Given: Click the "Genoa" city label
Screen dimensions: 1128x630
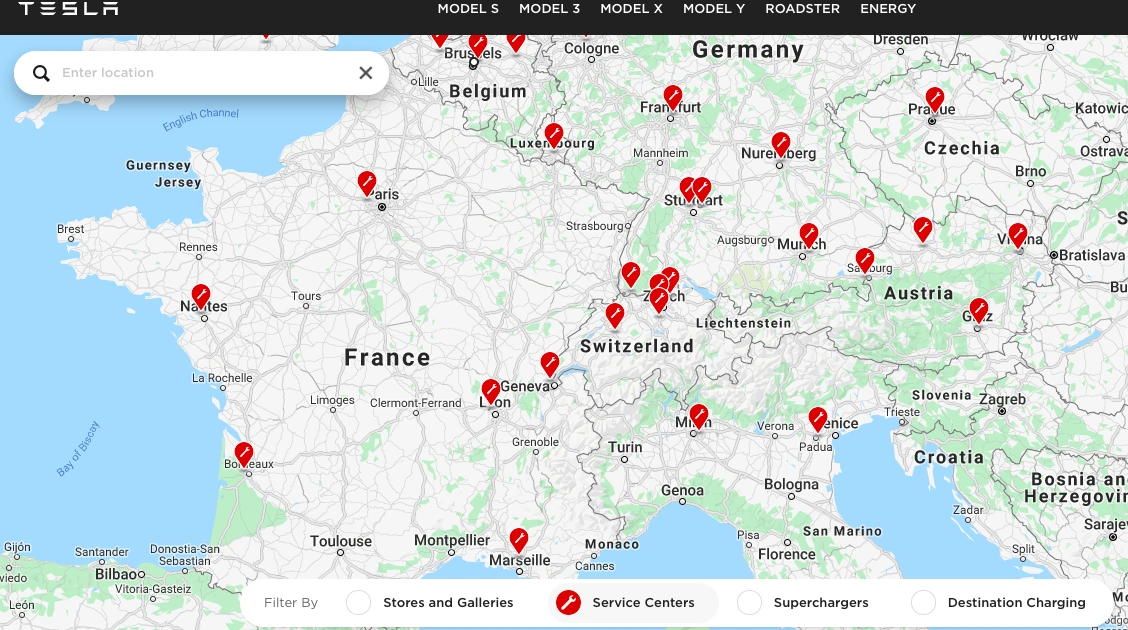Looking at the screenshot, I should click(683, 490).
